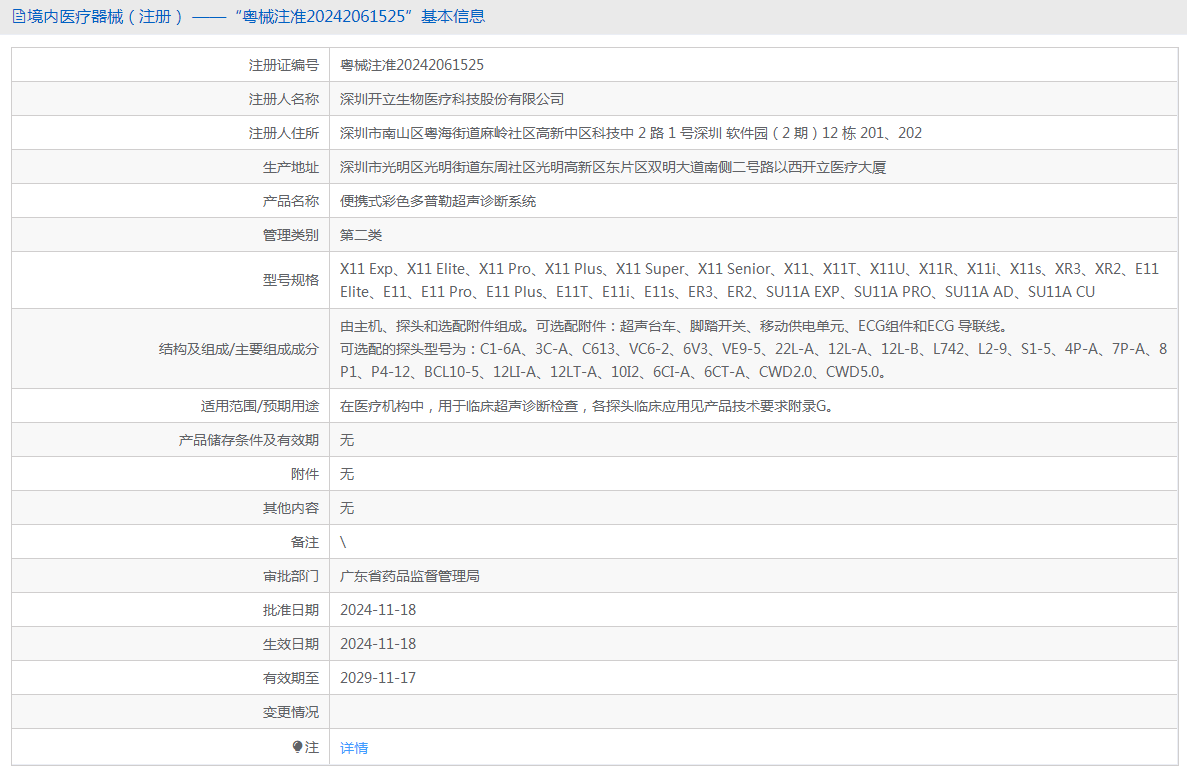Click the 无 value in 产品储存条件及有效期 row
This screenshot has width=1187, height=770.
click(x=347, y=441)
